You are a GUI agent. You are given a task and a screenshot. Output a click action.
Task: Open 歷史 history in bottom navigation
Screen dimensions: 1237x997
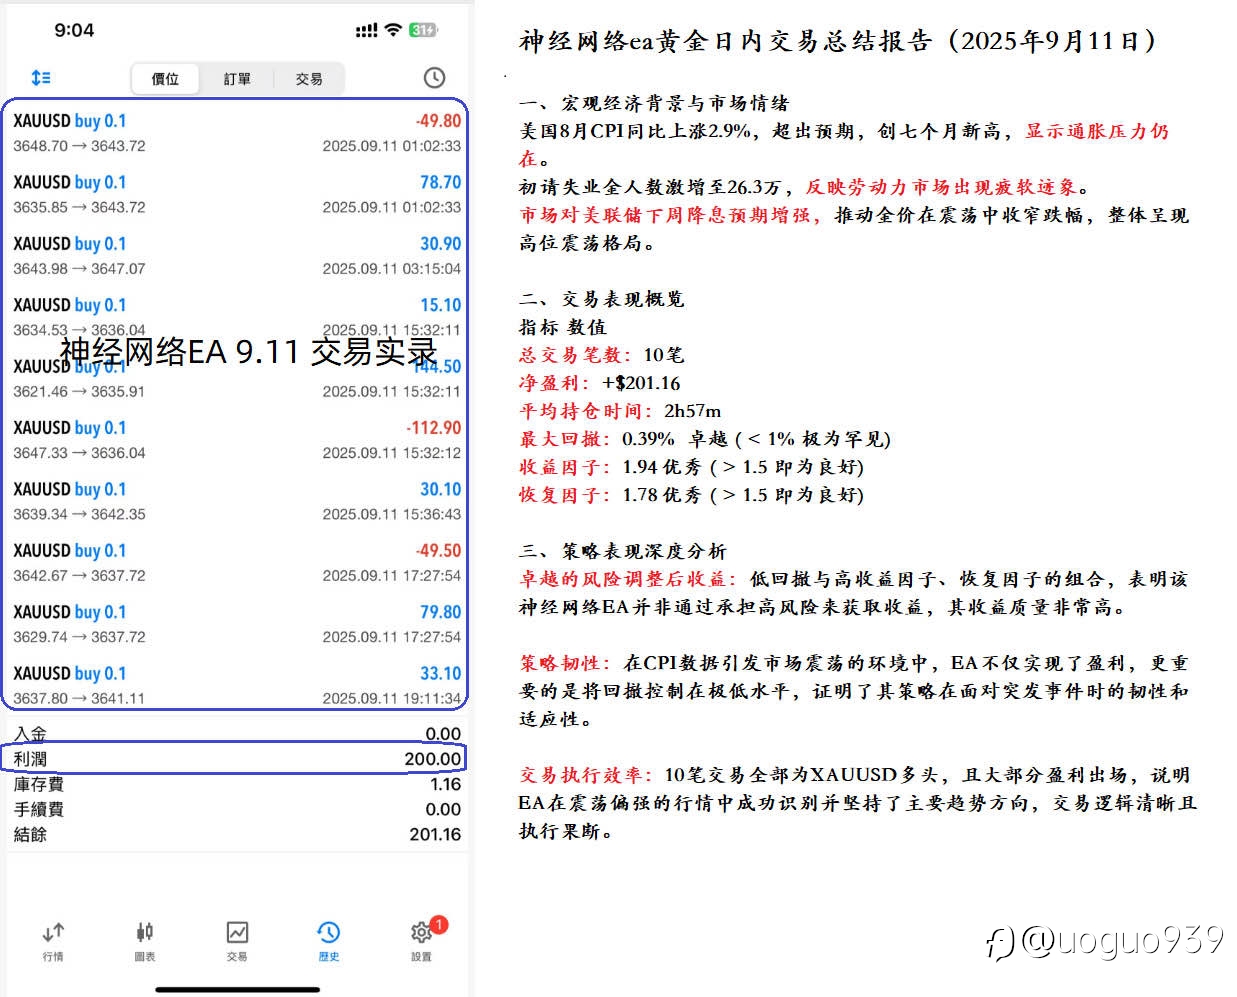[x=329, y=942]
